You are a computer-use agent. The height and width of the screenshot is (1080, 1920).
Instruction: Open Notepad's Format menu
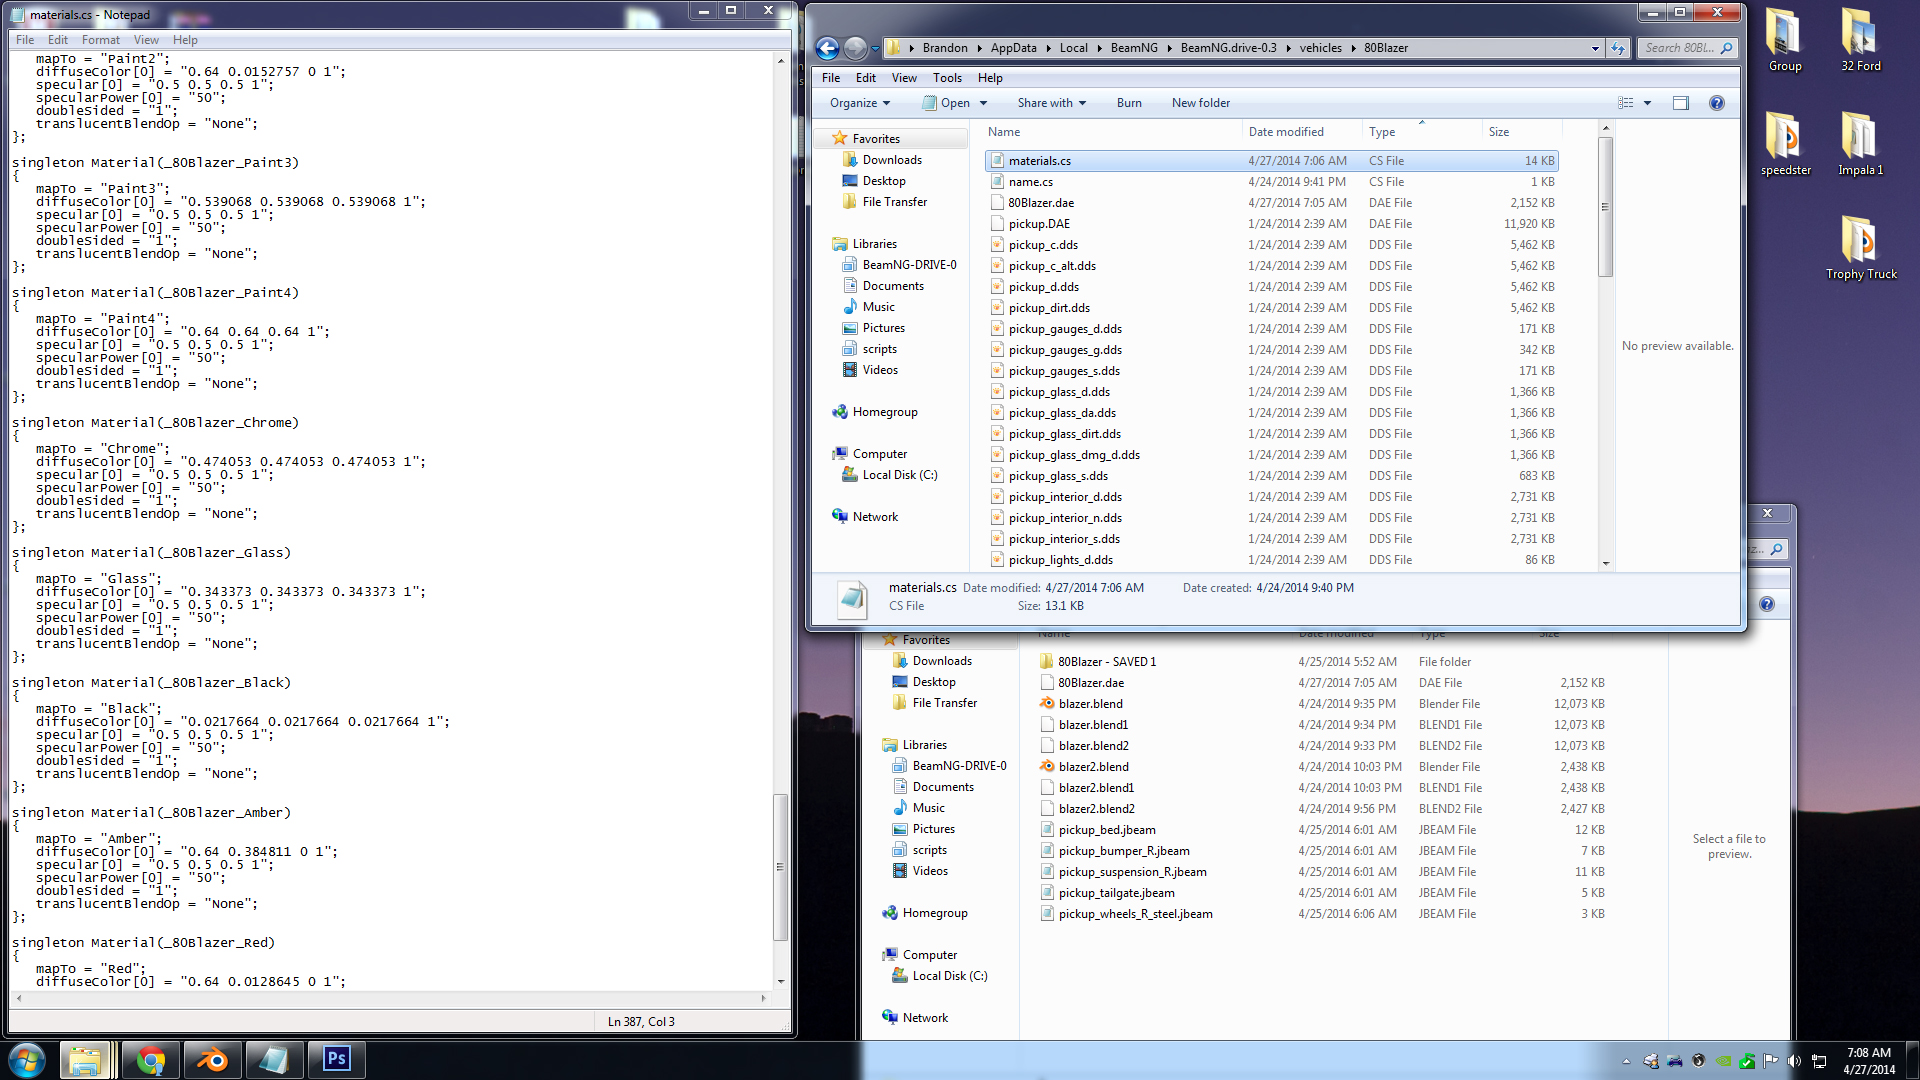pyautogui.click(x=100, y=40)
